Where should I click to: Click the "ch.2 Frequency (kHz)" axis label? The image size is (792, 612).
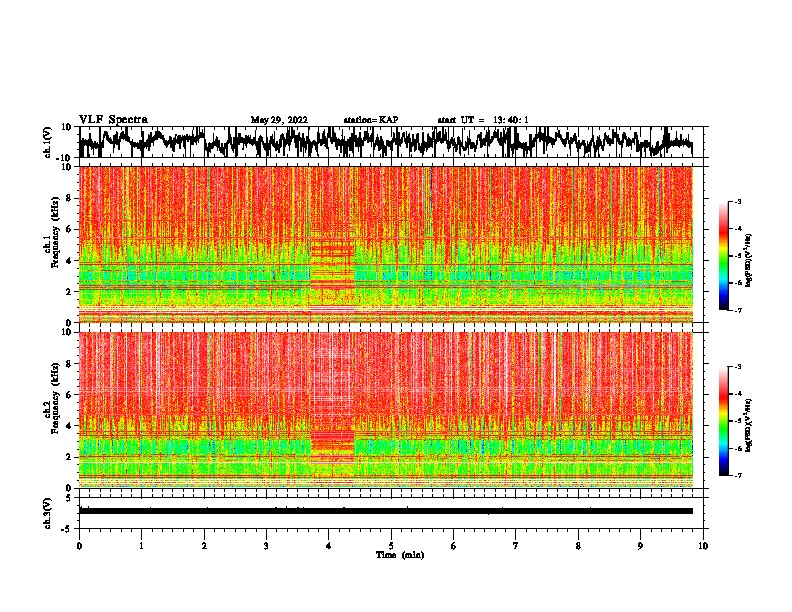tap(51, 398)
